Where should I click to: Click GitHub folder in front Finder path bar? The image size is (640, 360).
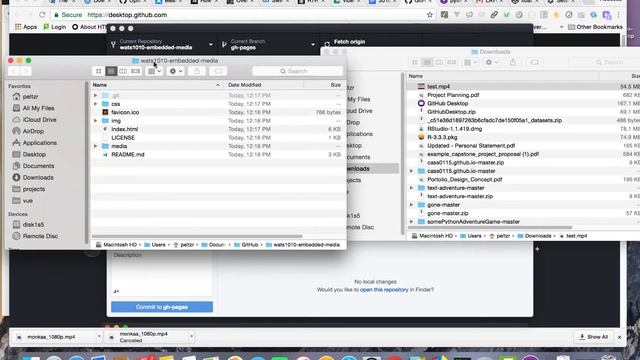tap(246, 245)
